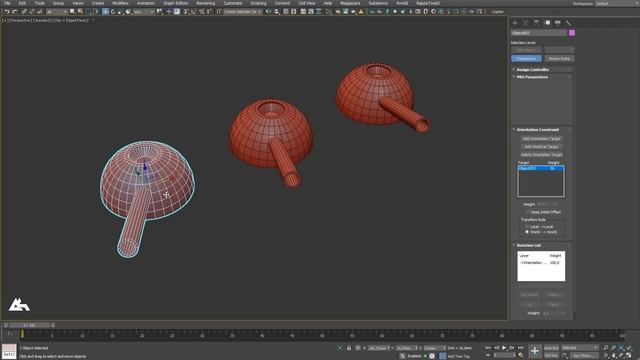This screenshot has height=360, width=640.
Task: Open the Display command panel tab
Action: pyautogui.click(x=558, y=23)
